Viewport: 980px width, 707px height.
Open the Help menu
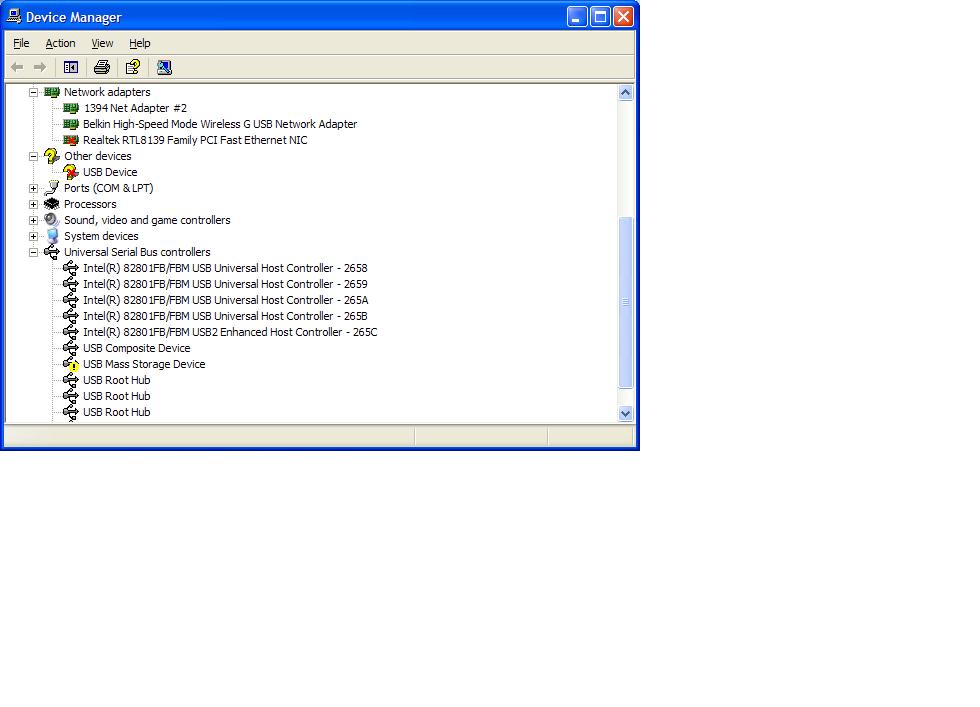coord(139,43)
